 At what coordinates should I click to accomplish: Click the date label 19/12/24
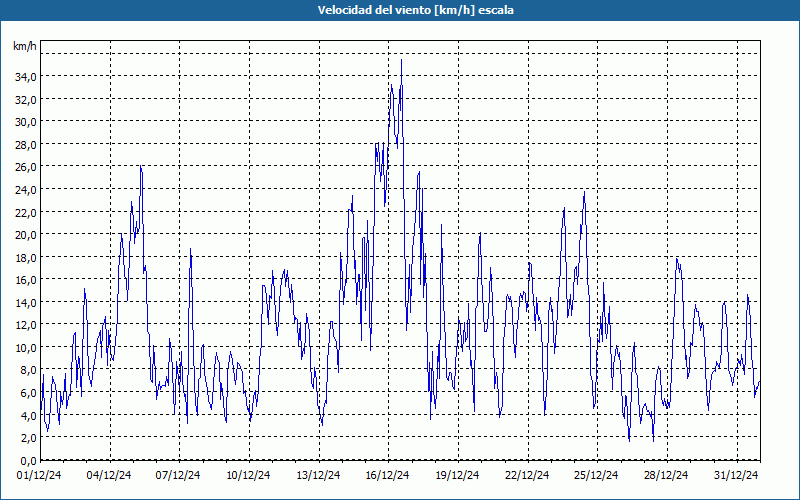tap(458, 475)
